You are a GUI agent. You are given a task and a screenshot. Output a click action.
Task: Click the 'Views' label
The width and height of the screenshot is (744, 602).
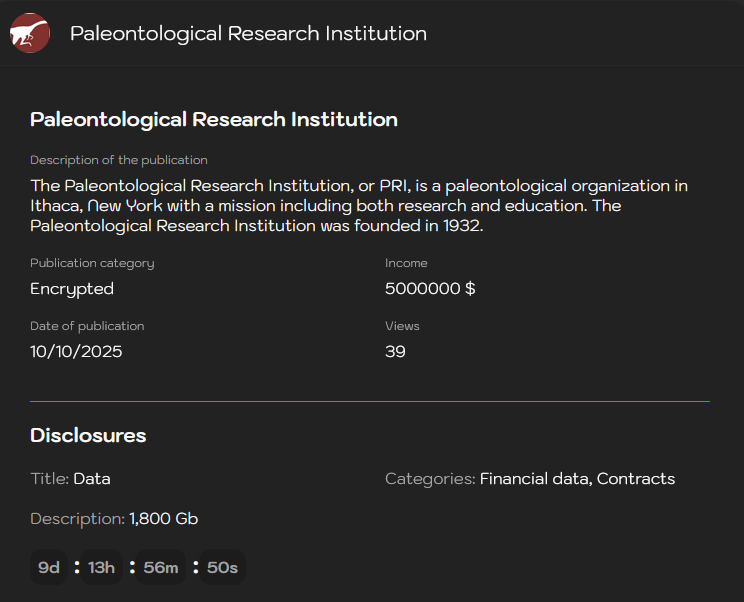(x=402, y=326)
